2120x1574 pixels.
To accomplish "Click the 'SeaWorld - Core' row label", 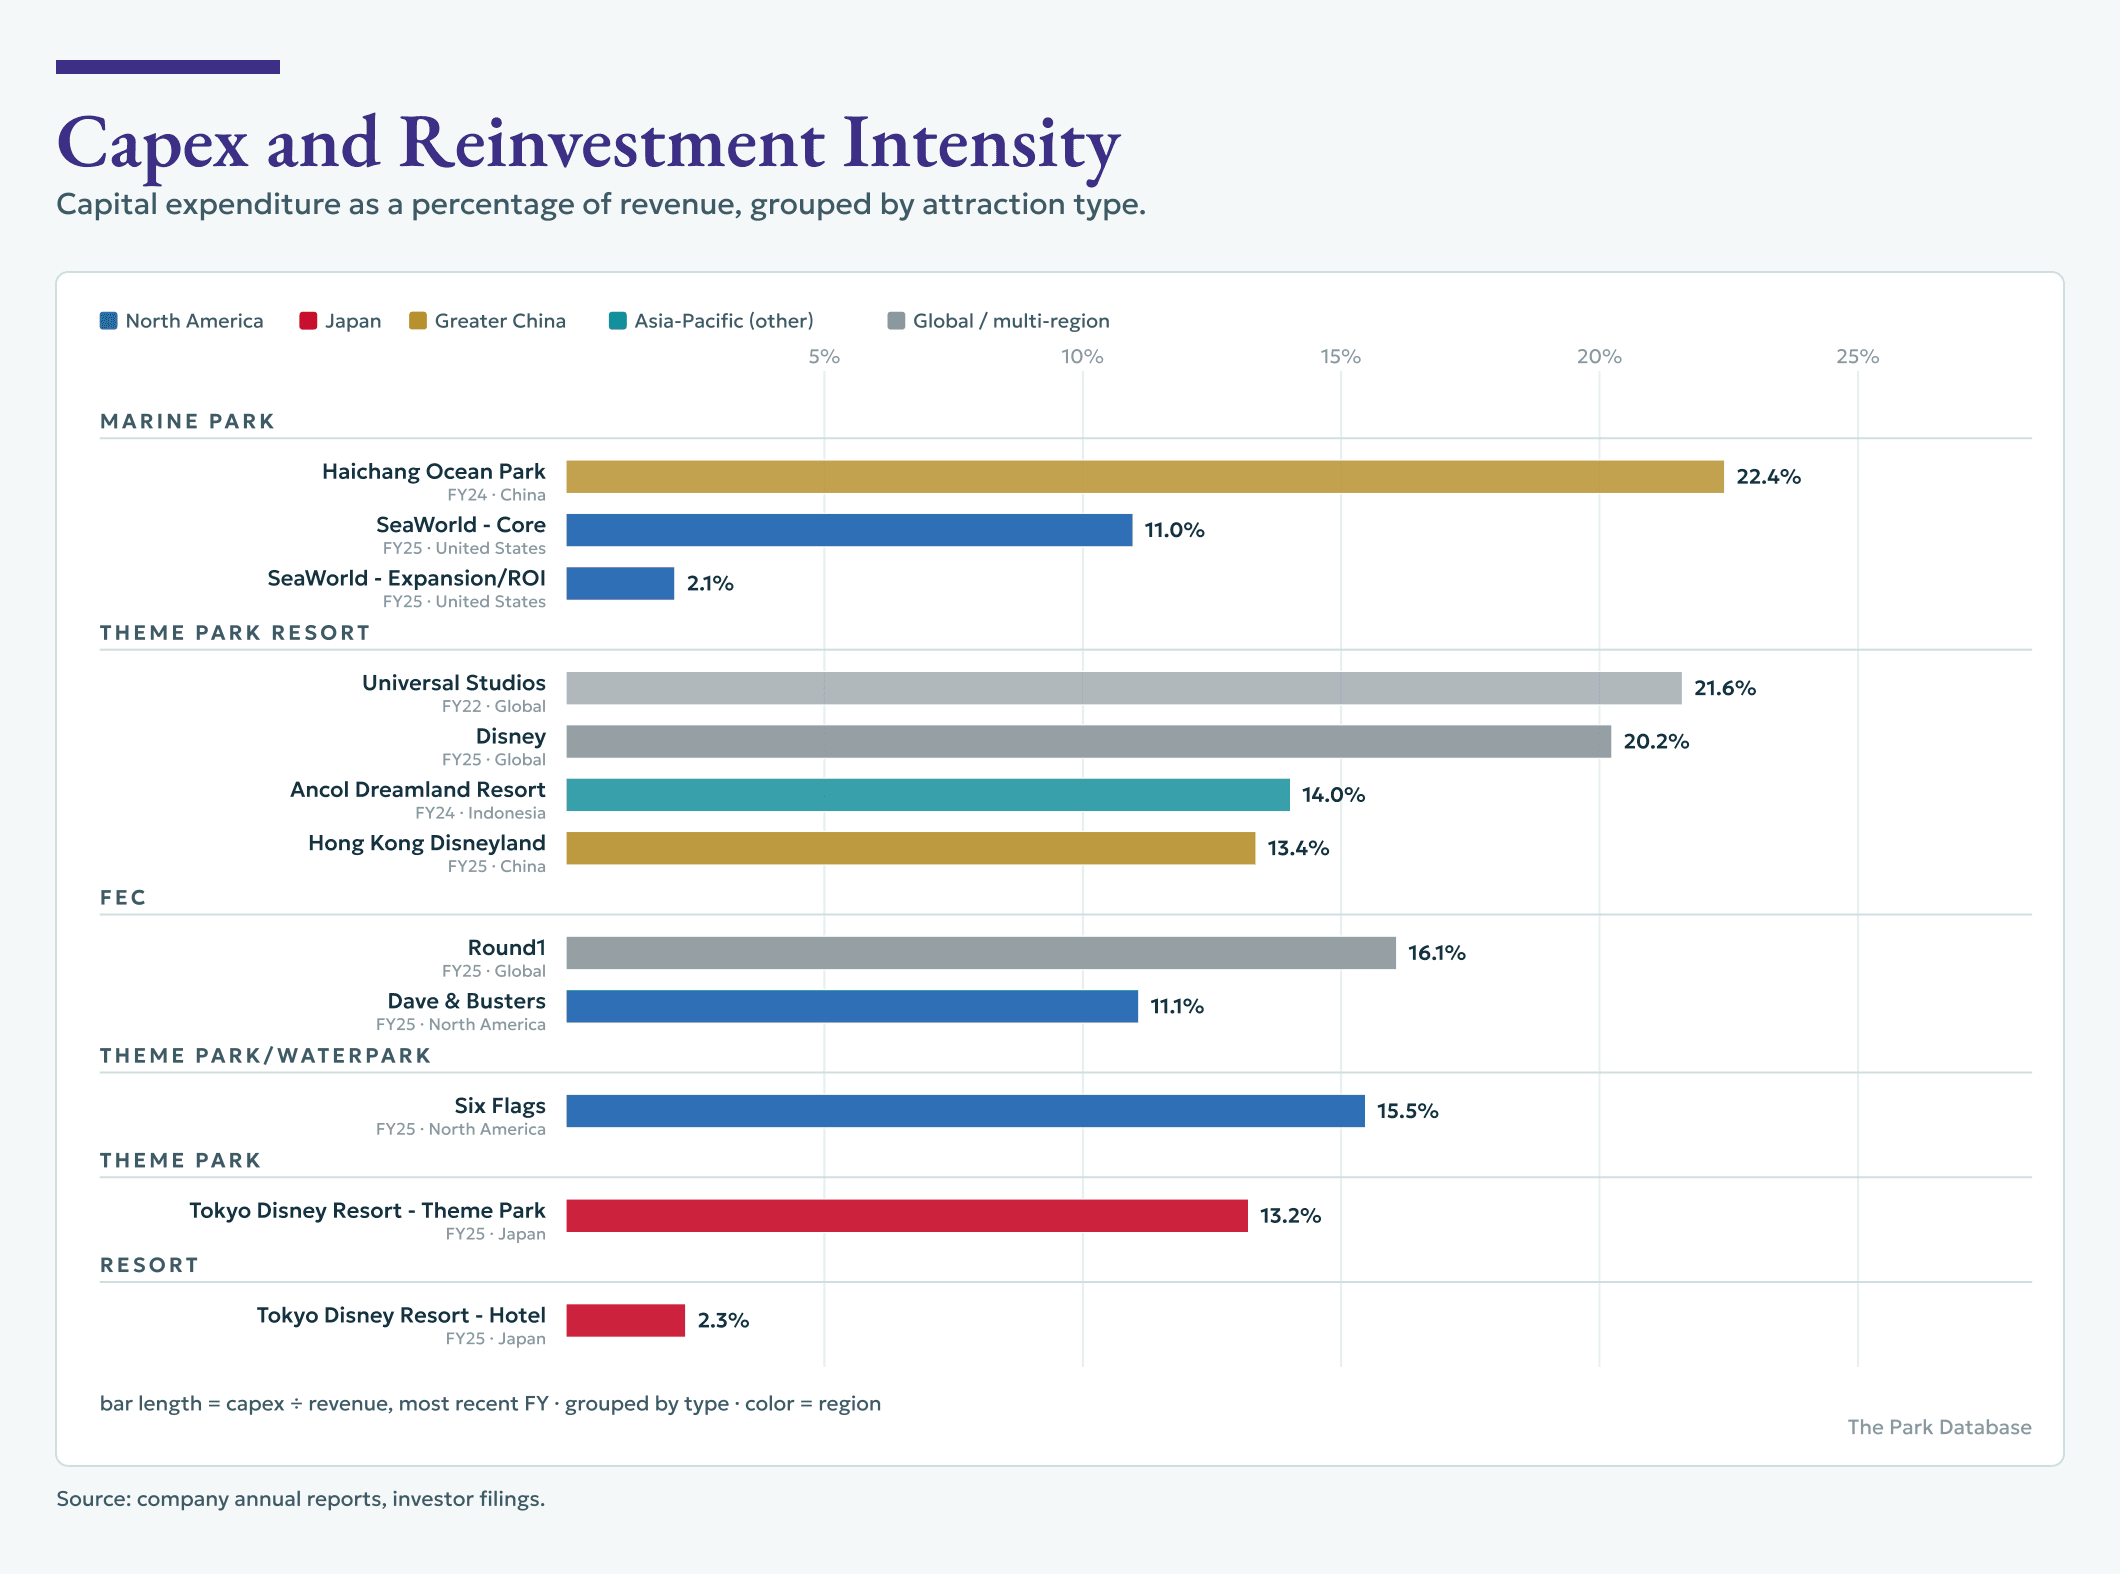I will (x=461, y=525).
